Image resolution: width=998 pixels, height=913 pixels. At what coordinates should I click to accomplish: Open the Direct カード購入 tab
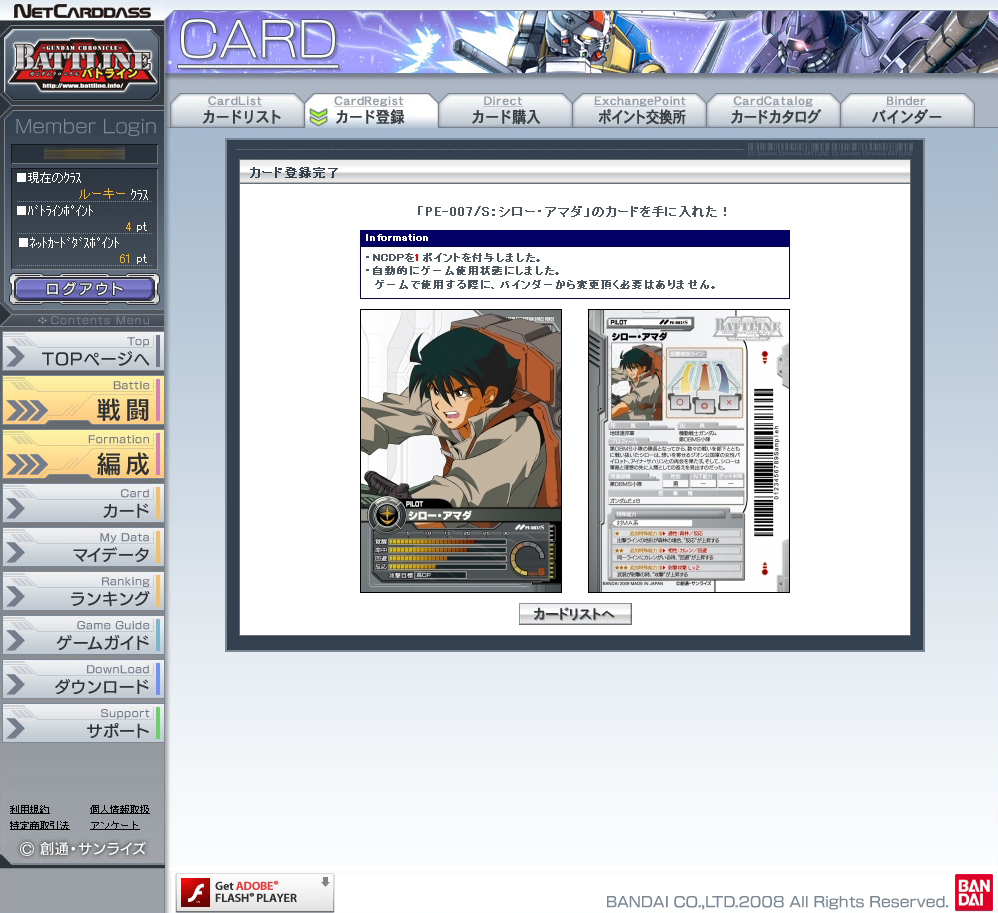505,111
